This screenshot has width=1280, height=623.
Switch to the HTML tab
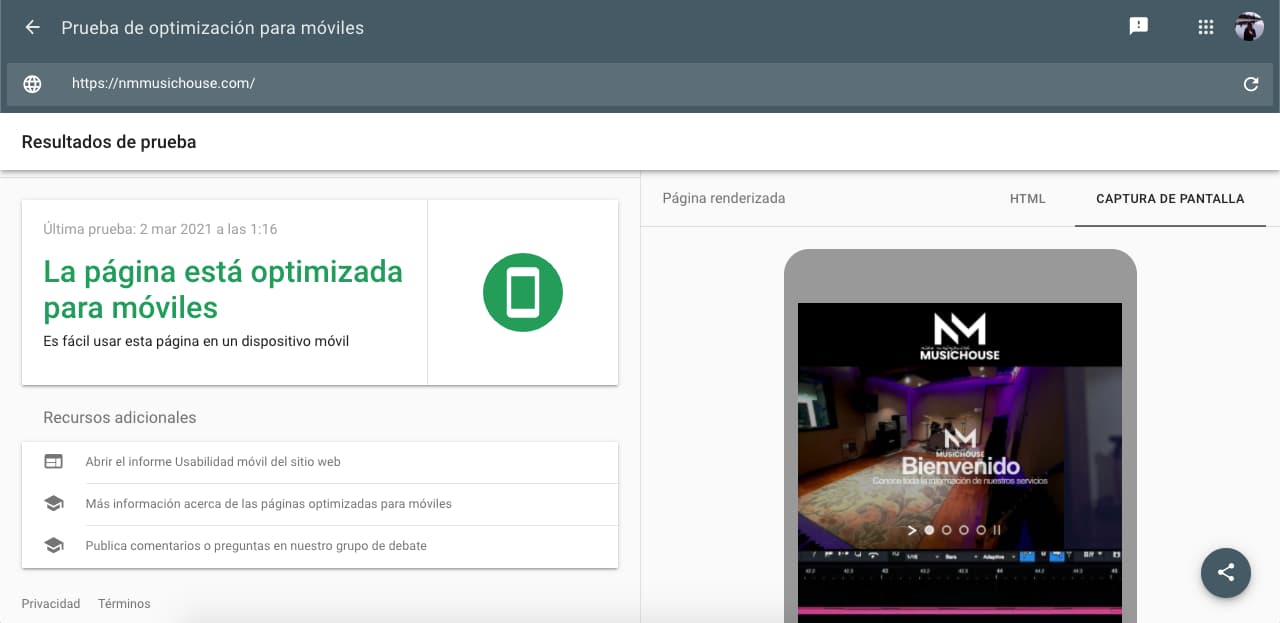point(1027,199)
